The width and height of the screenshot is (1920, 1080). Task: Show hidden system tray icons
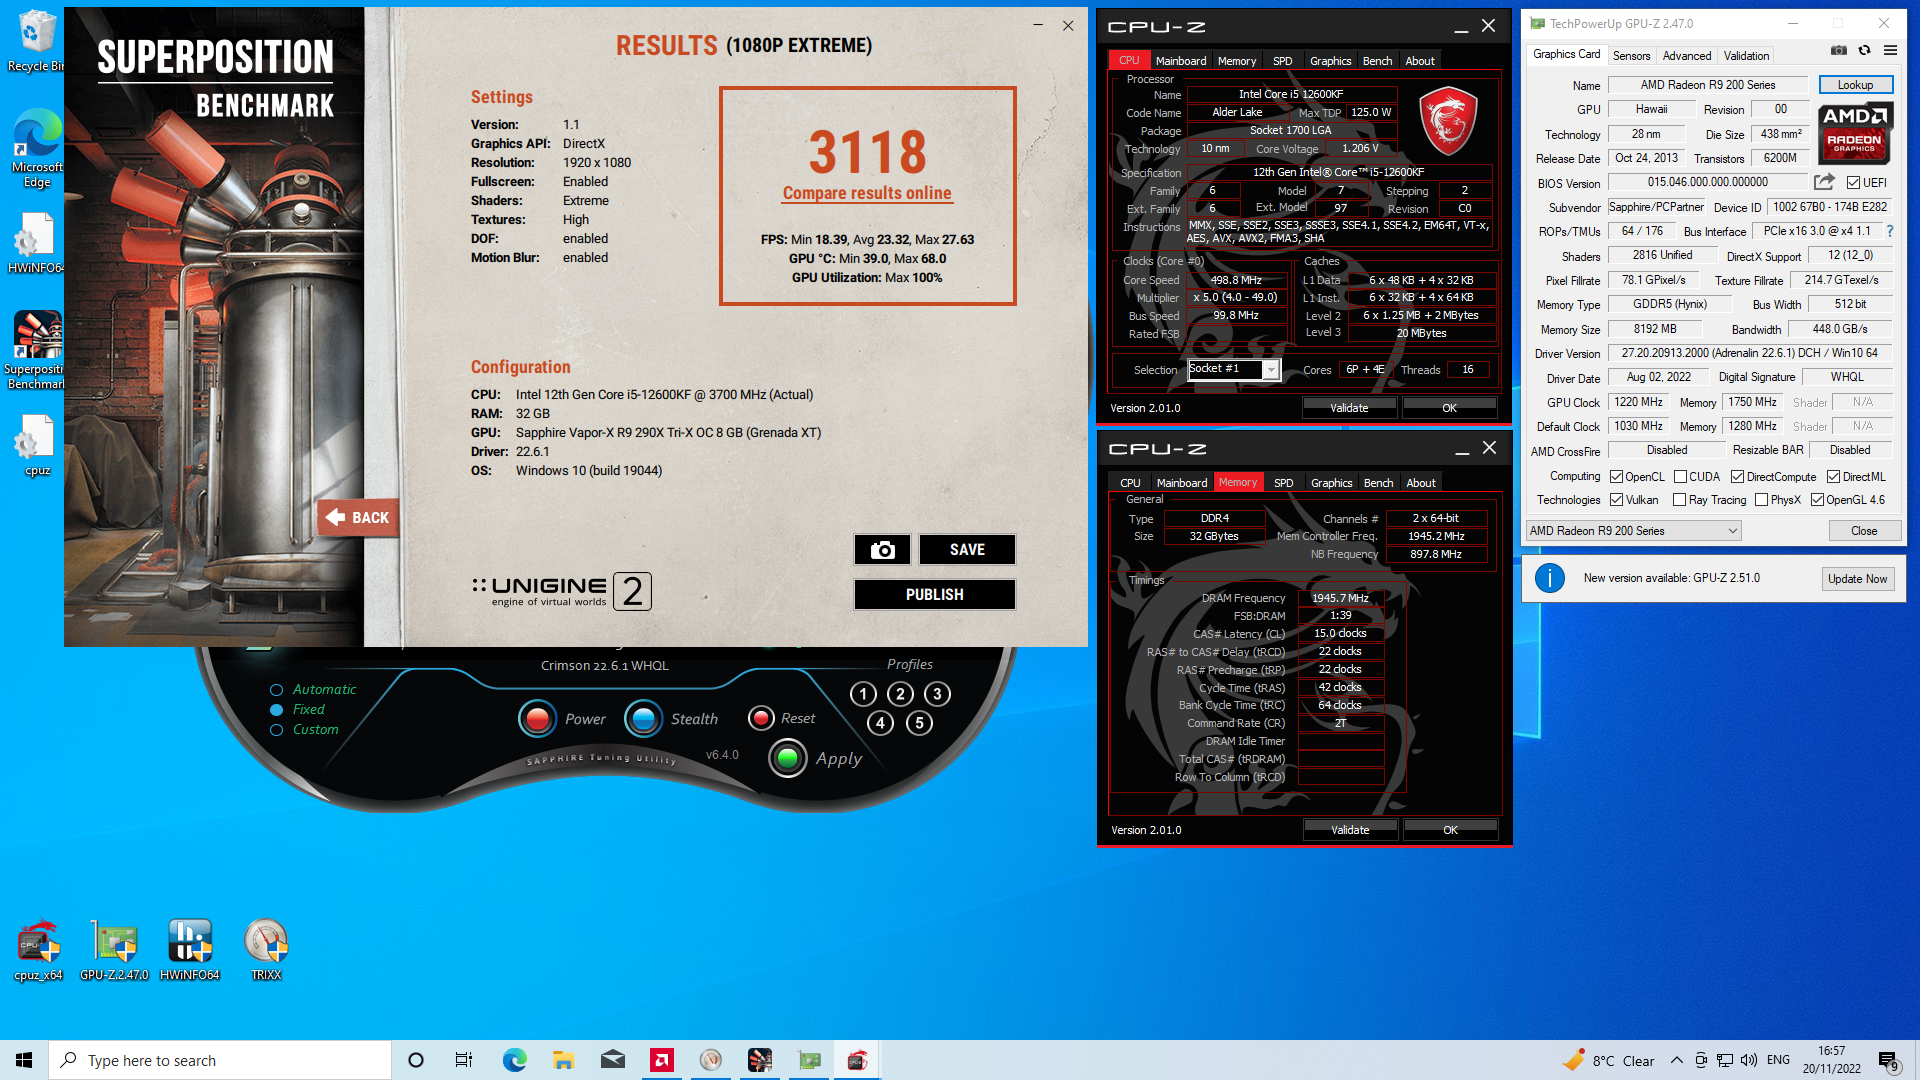coord(1676,1060)
